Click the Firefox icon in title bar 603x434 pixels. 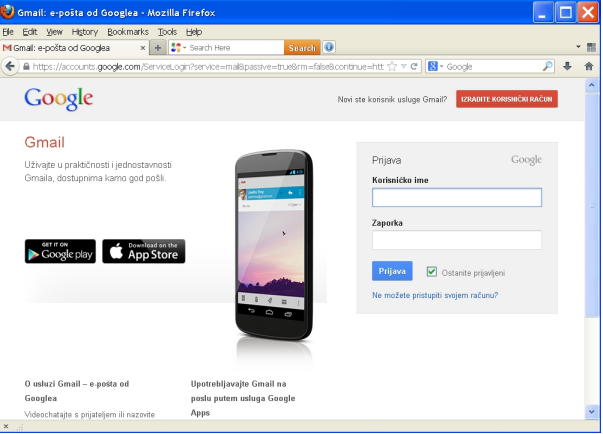7,12
